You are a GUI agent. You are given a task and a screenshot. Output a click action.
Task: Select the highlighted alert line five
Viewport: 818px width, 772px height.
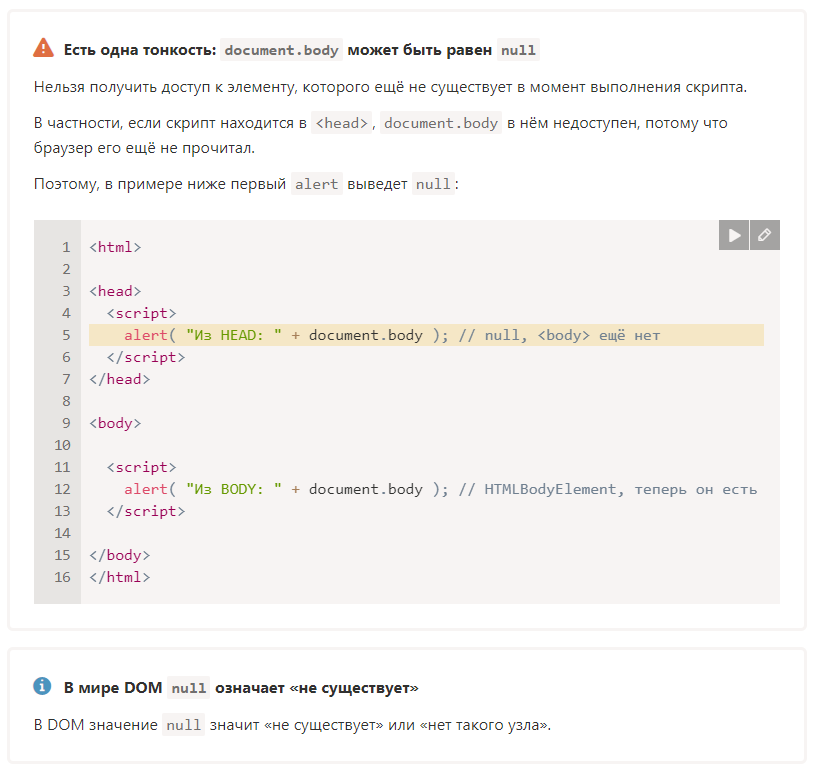click(x=426, y=335)
